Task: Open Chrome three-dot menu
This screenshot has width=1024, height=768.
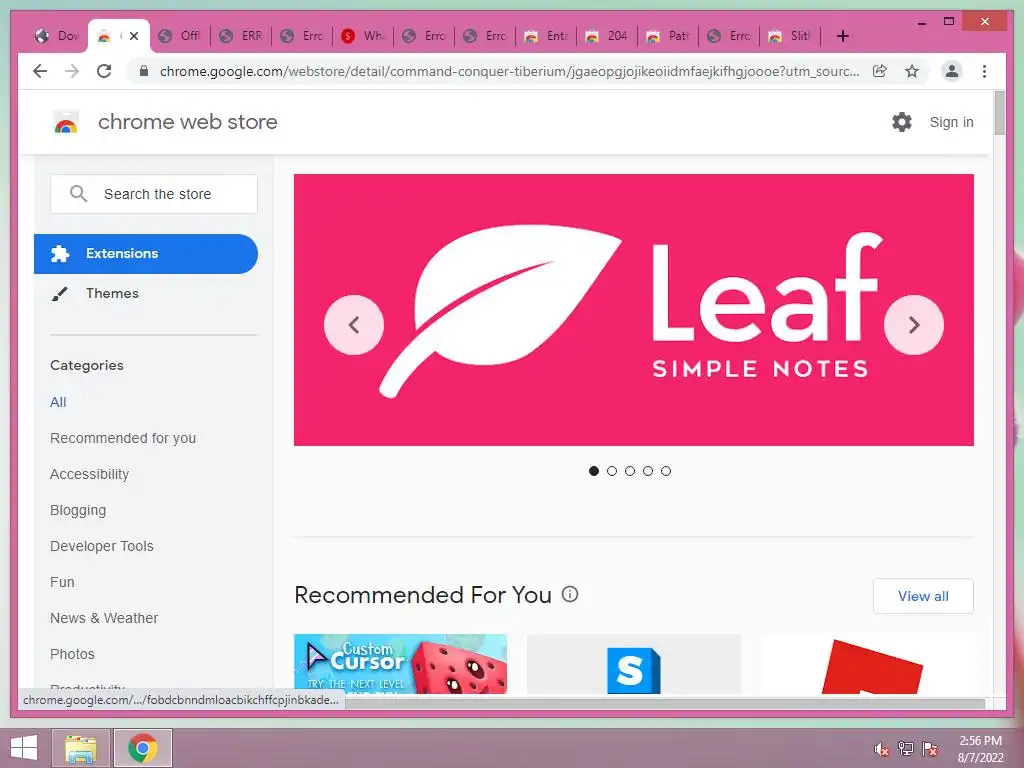Action: point(984,71)
